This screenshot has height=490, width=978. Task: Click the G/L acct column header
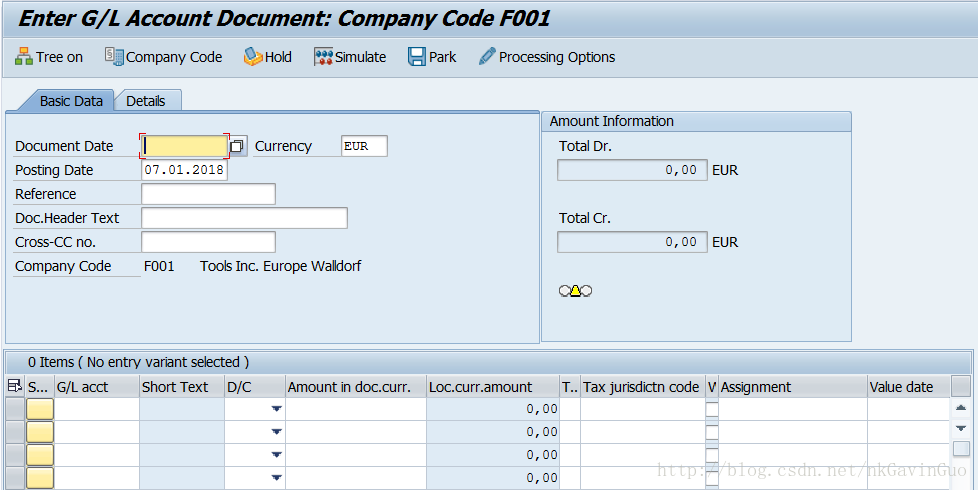pos(97,387)
